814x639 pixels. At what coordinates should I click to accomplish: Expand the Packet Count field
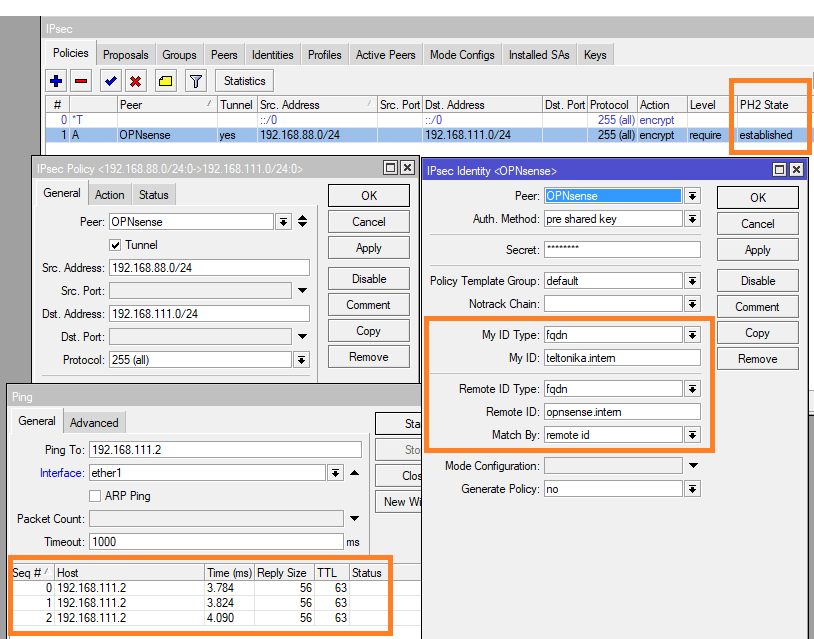click(355, 519)
